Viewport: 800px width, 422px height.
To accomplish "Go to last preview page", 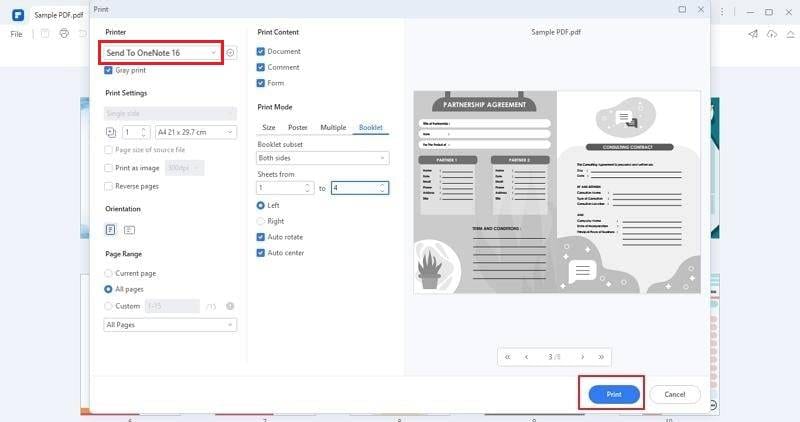I will [x=601, y=357].
